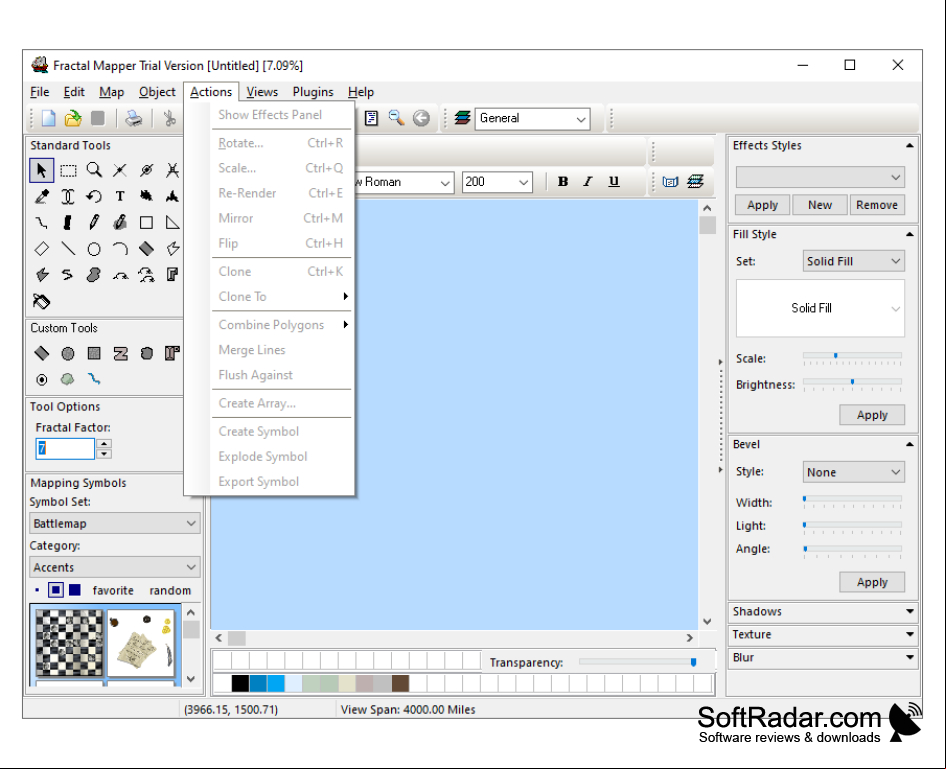This screenshot has height=769, width=946.
Task: Click the Transparency slider
Action: pyautogui.click(x=637, y=662)
